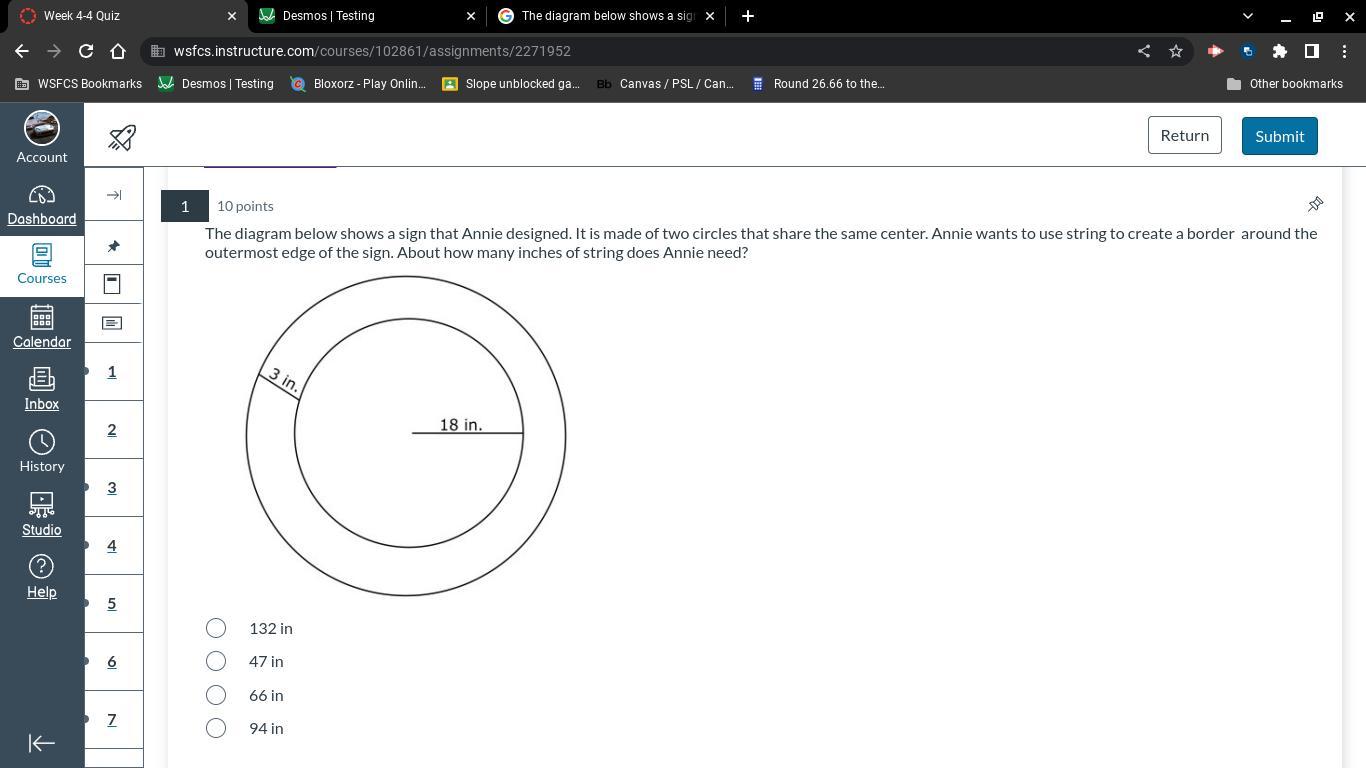This screenshot has height=768, width=1366.
Task: Close the Week 4-4 Quiz tab
Action: pos(232,16)
